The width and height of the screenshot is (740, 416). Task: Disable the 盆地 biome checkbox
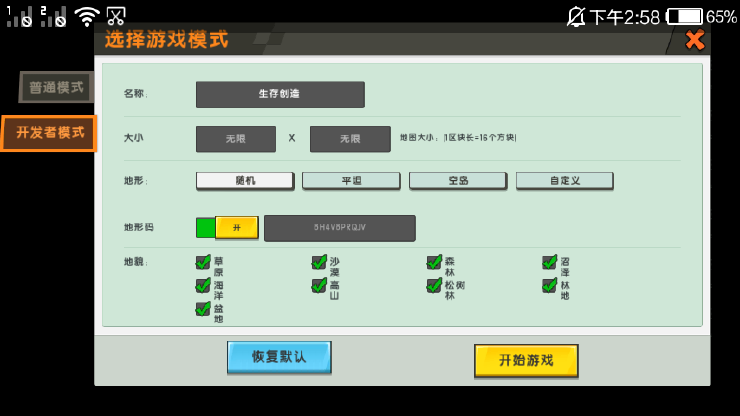click(x=203, y=309)
